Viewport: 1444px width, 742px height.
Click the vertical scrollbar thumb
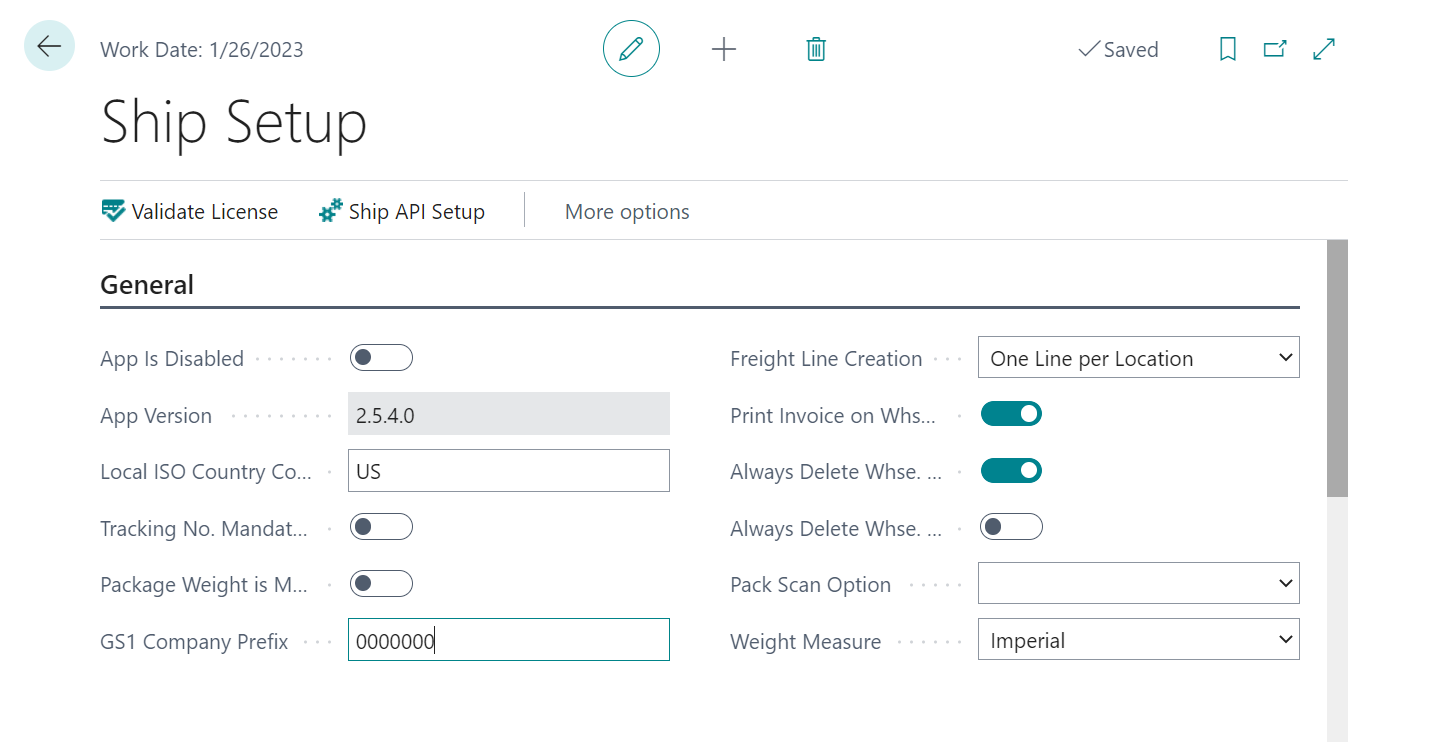point(1337,368)
